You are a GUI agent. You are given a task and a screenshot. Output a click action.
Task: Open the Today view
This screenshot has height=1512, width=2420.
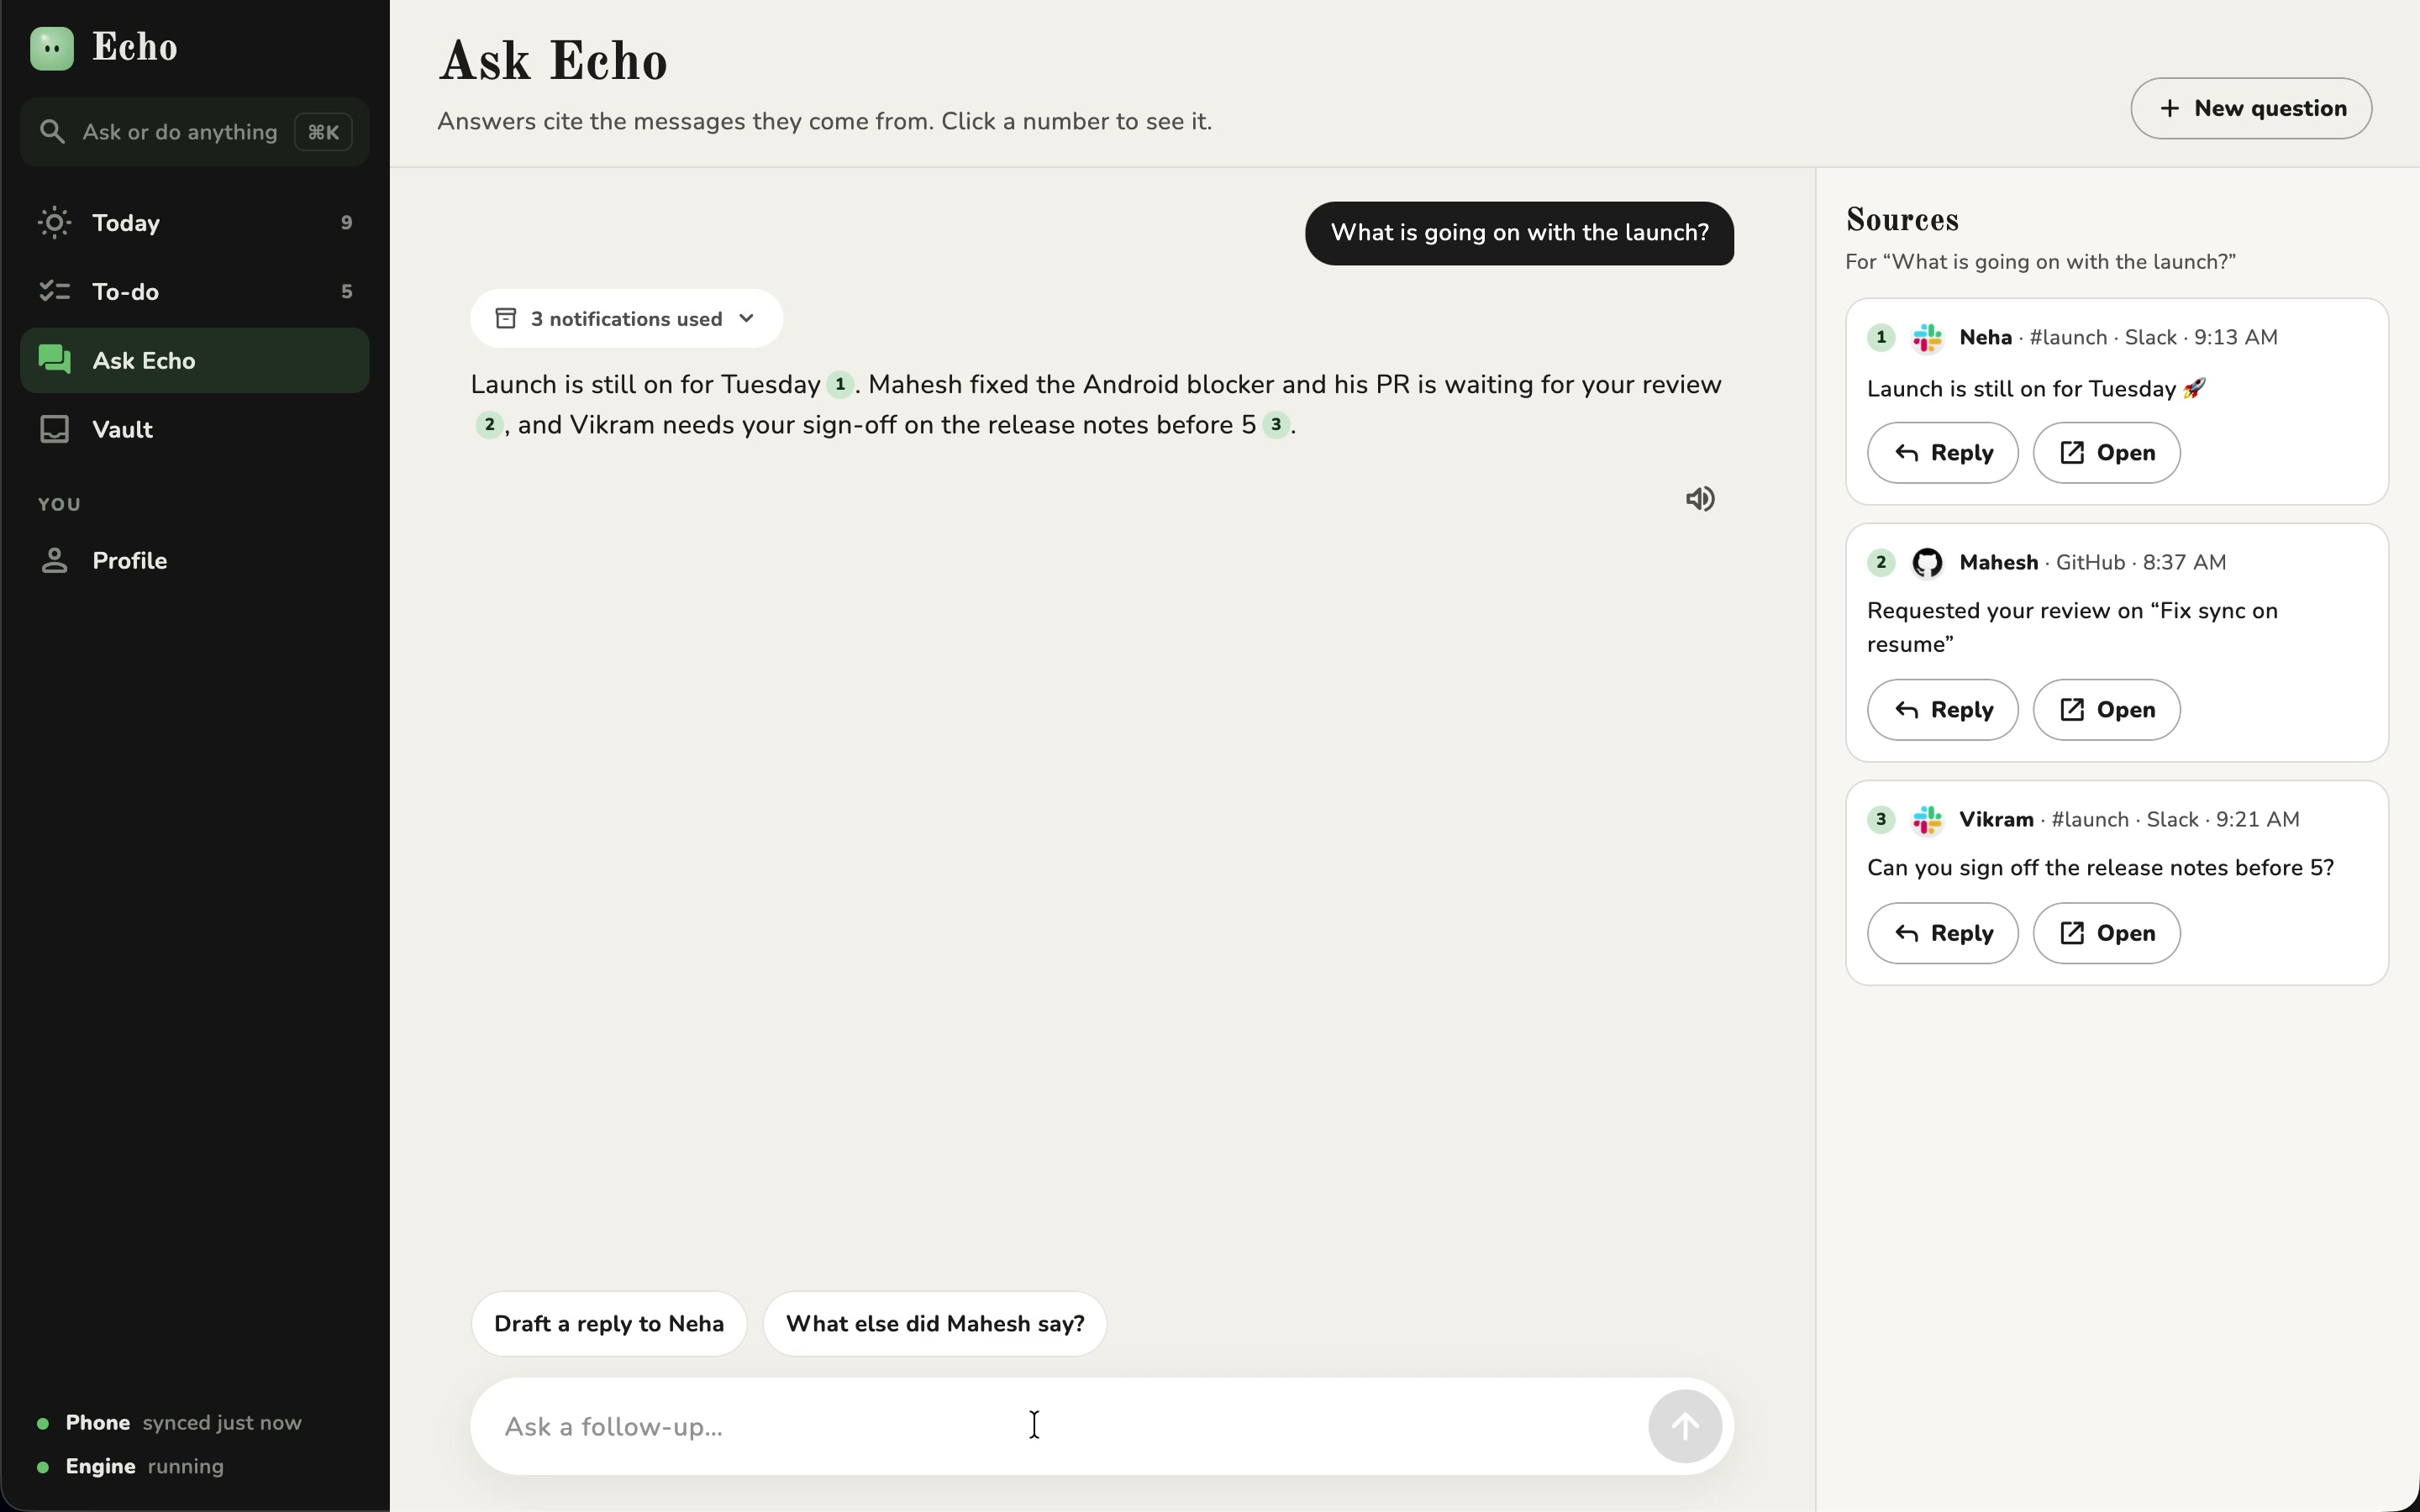195,222
